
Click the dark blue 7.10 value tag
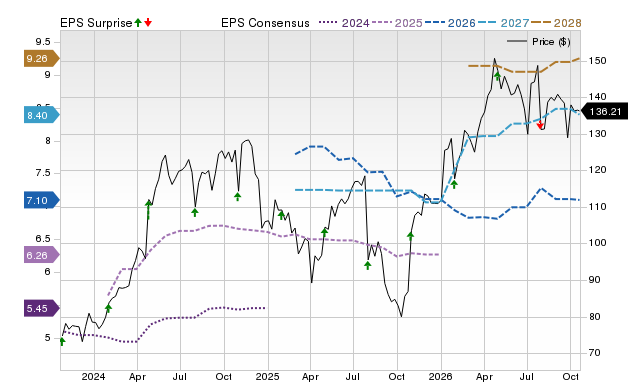click(x=41, y=200)
